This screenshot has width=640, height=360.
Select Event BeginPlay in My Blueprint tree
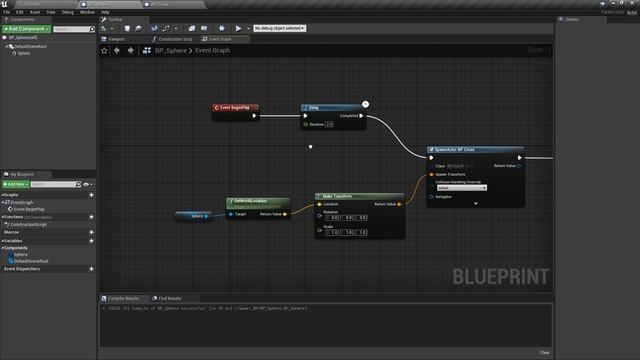click(x=29, y=209)
